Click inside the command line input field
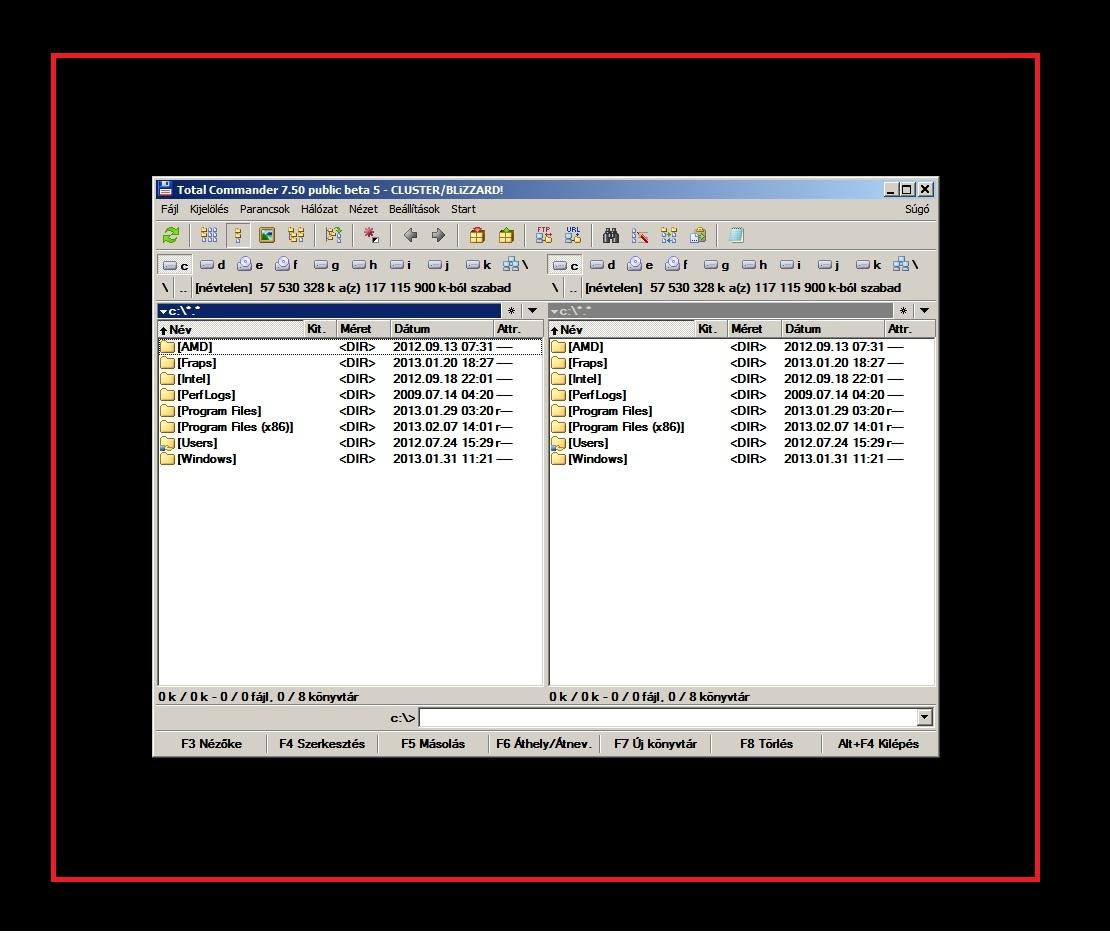Screen dimensions: 1110x934 [669, 718]
